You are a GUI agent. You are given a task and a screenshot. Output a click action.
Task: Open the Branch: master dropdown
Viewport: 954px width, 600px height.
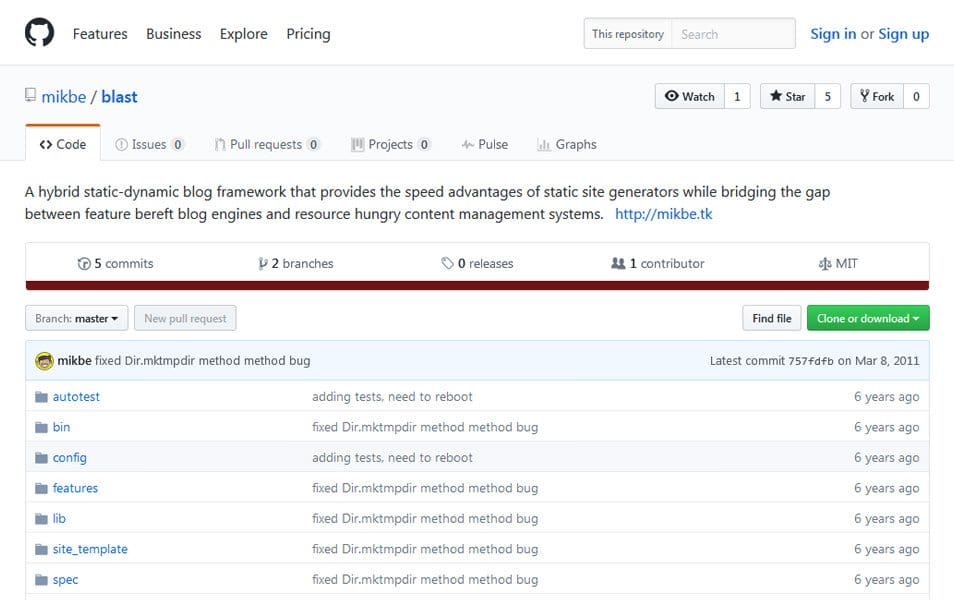[x=77, y=318]
